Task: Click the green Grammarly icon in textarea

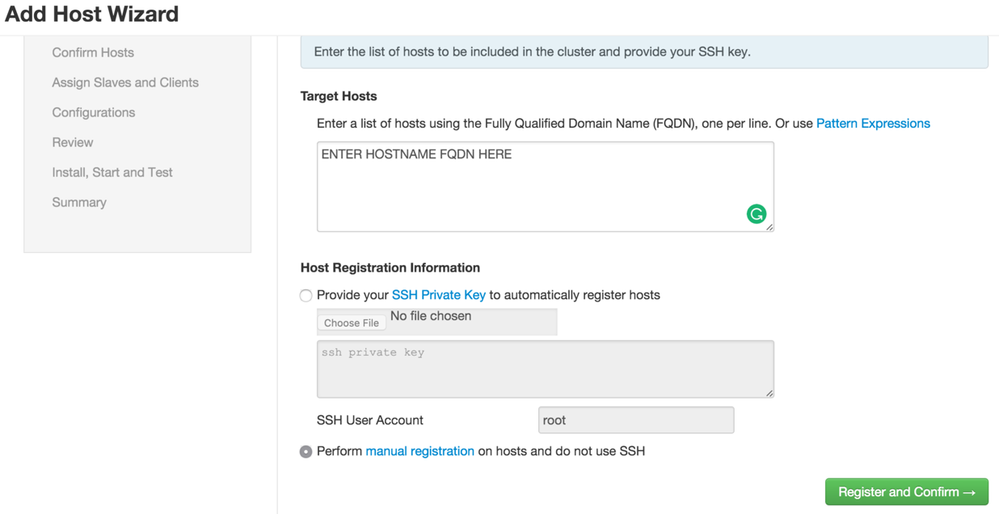Action: tap(757, 213)
